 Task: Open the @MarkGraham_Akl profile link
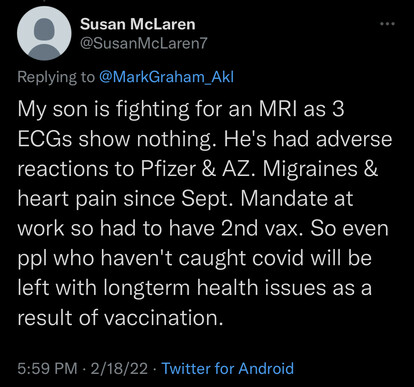[x=166, y=77]
